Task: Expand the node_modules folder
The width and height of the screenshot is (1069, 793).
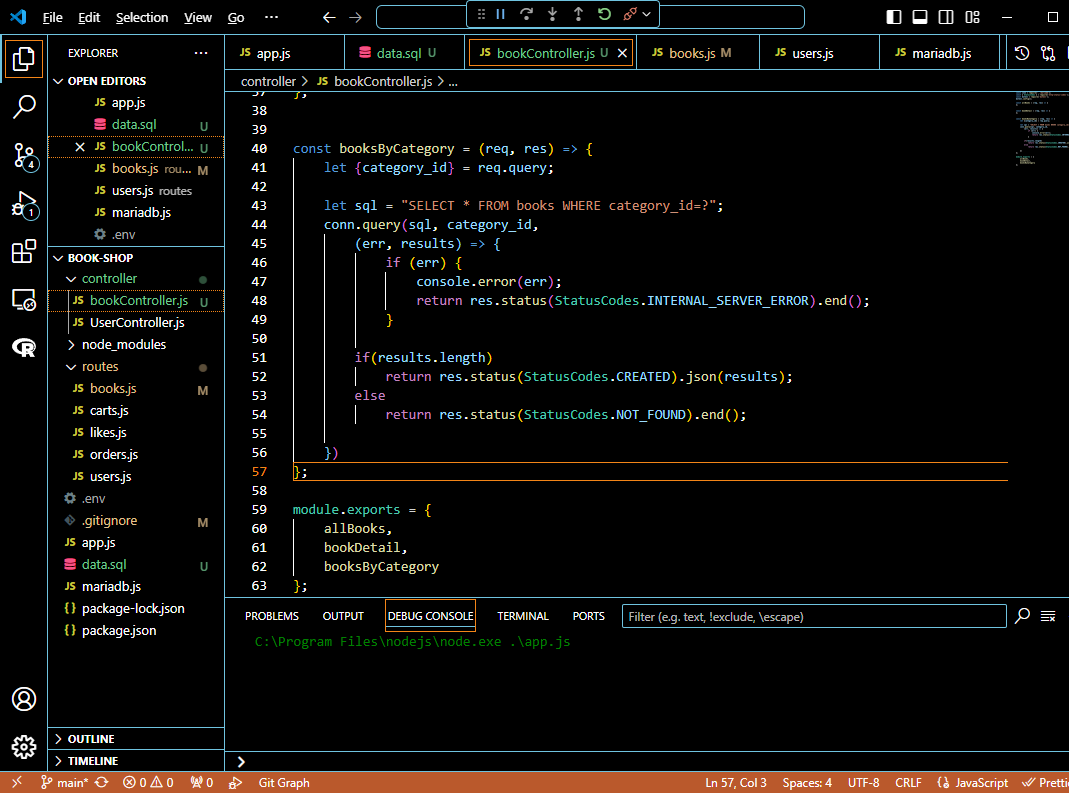Action: tap(71, 345)
